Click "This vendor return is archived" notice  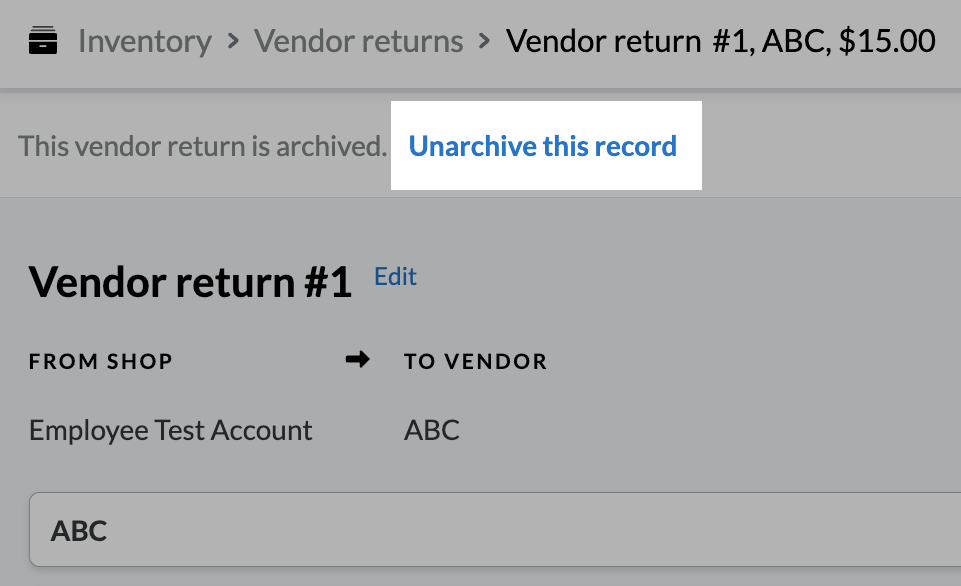(202, 146)
